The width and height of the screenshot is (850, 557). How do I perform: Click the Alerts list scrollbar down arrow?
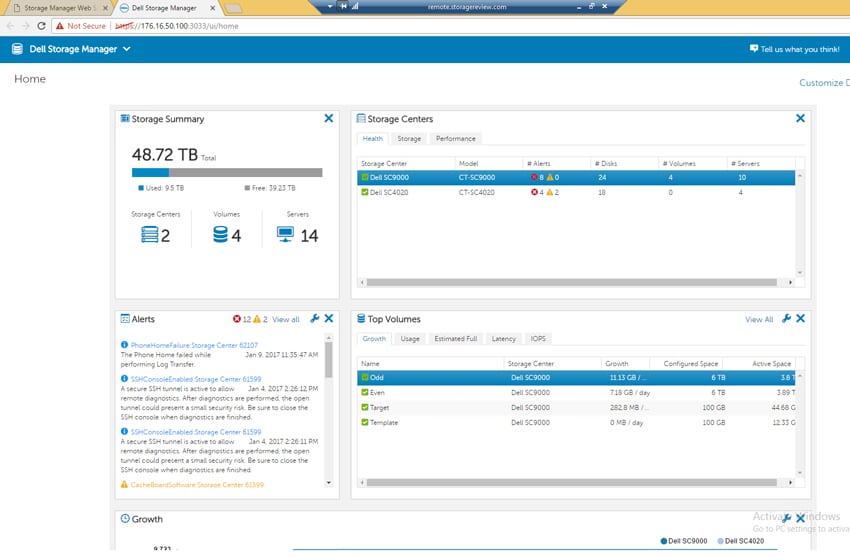click(x=329, y=483)
